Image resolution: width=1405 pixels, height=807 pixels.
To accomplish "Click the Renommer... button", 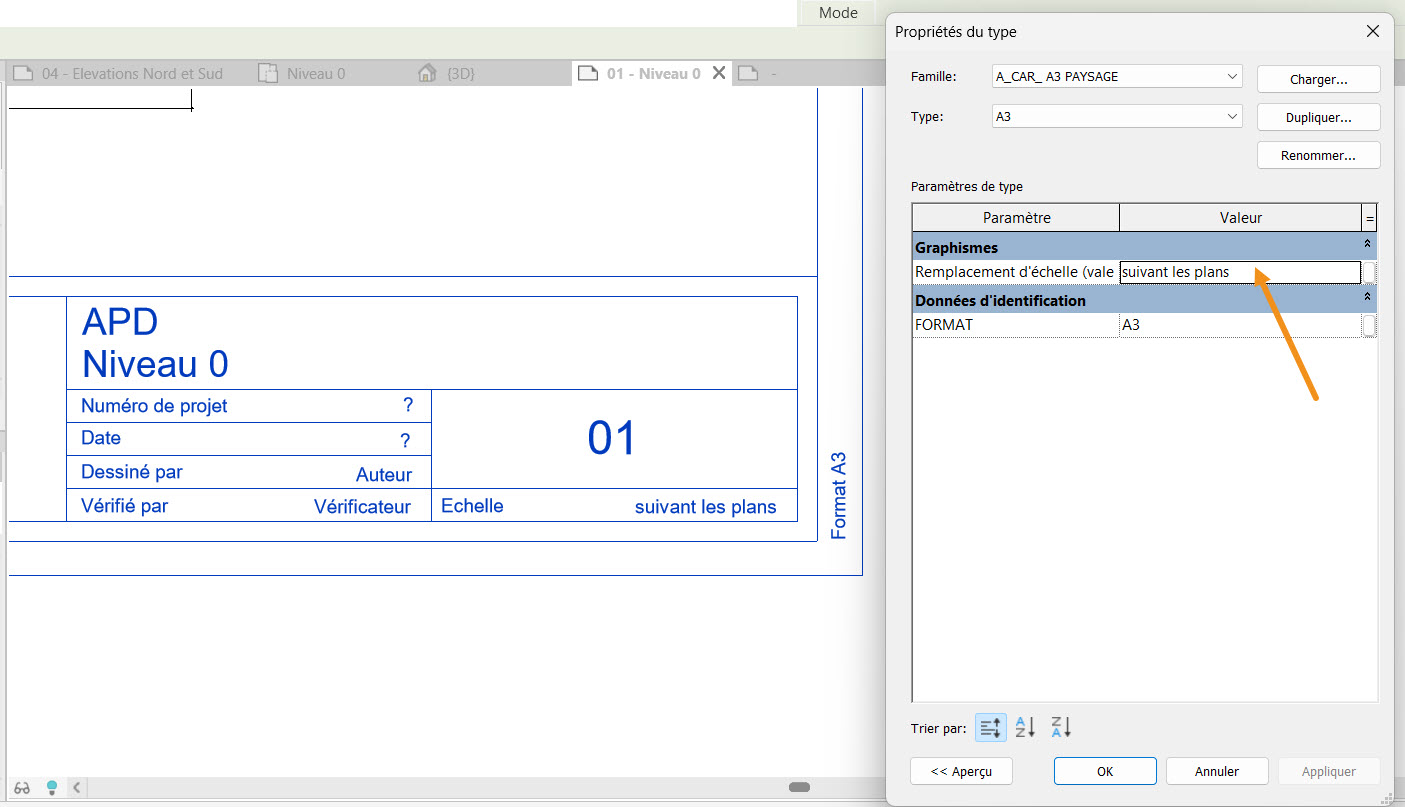I will [x=1318, y=156].
